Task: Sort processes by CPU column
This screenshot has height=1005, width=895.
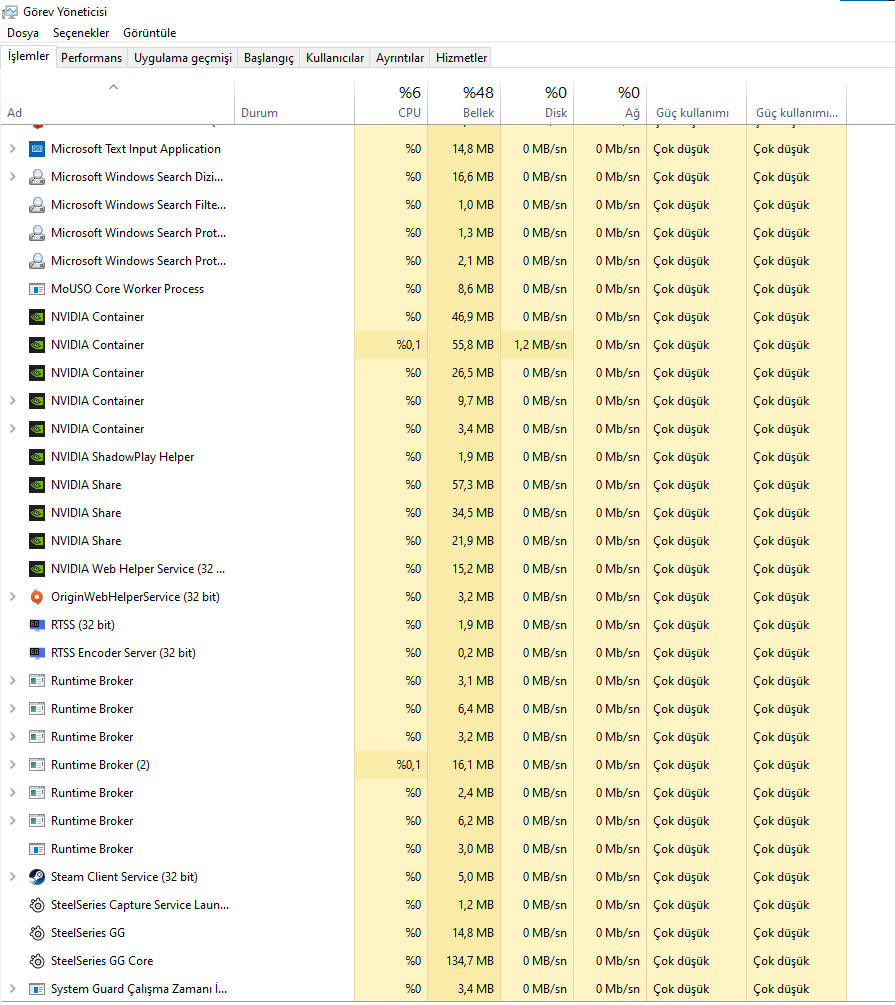Action: [x=391, y=103]
